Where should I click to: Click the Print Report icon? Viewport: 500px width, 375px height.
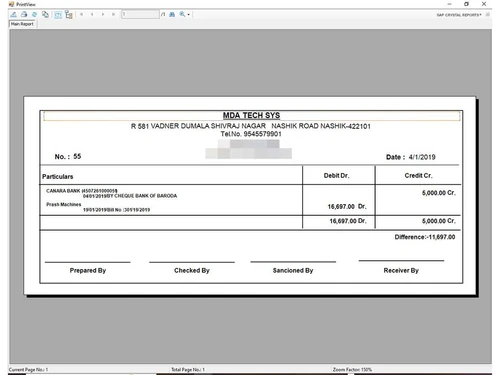tap(24, 14)
